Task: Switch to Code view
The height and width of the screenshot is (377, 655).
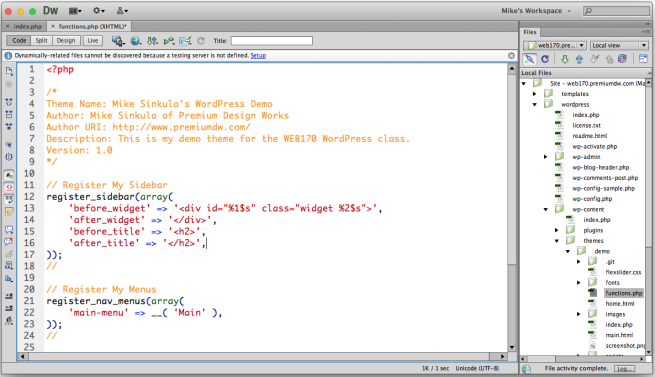Action: click(19, 41)
